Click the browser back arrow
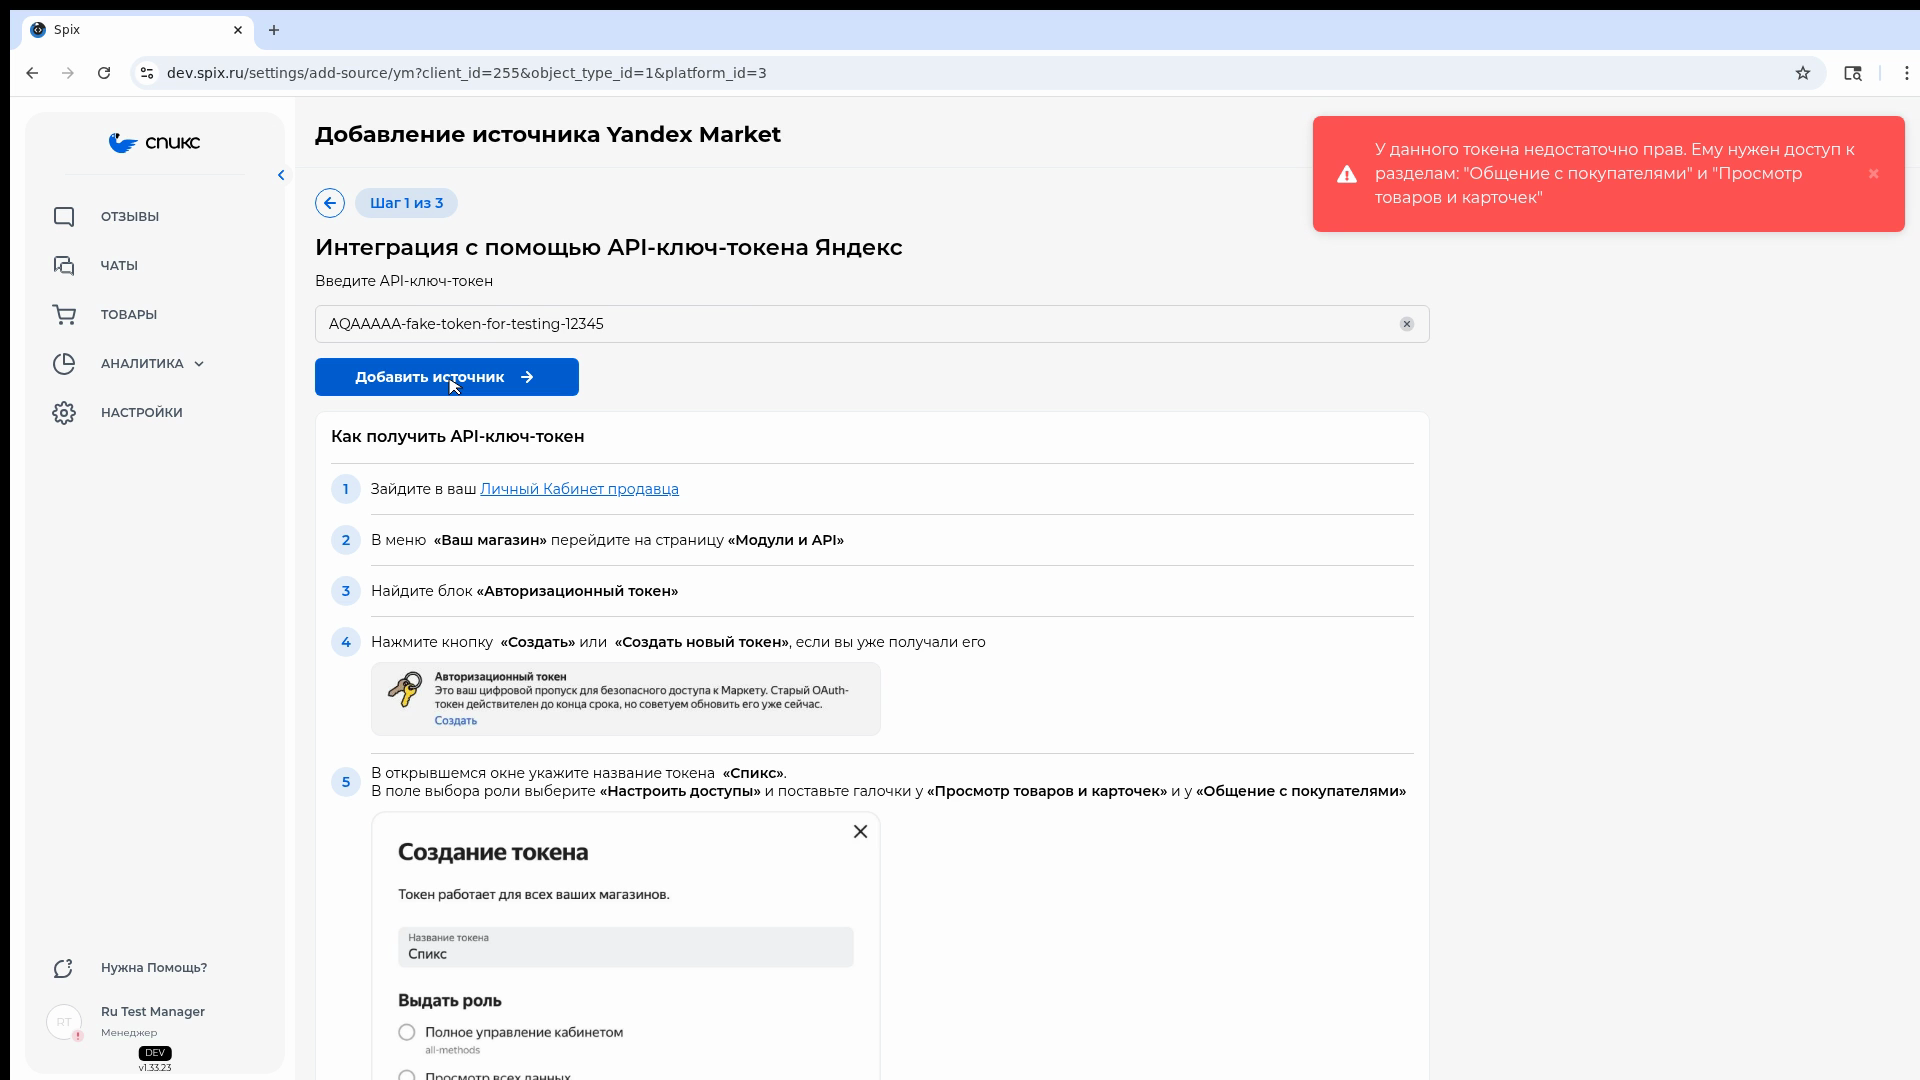The height and width of the screenshot is (1080, 1920). click(x=32, y=73)
